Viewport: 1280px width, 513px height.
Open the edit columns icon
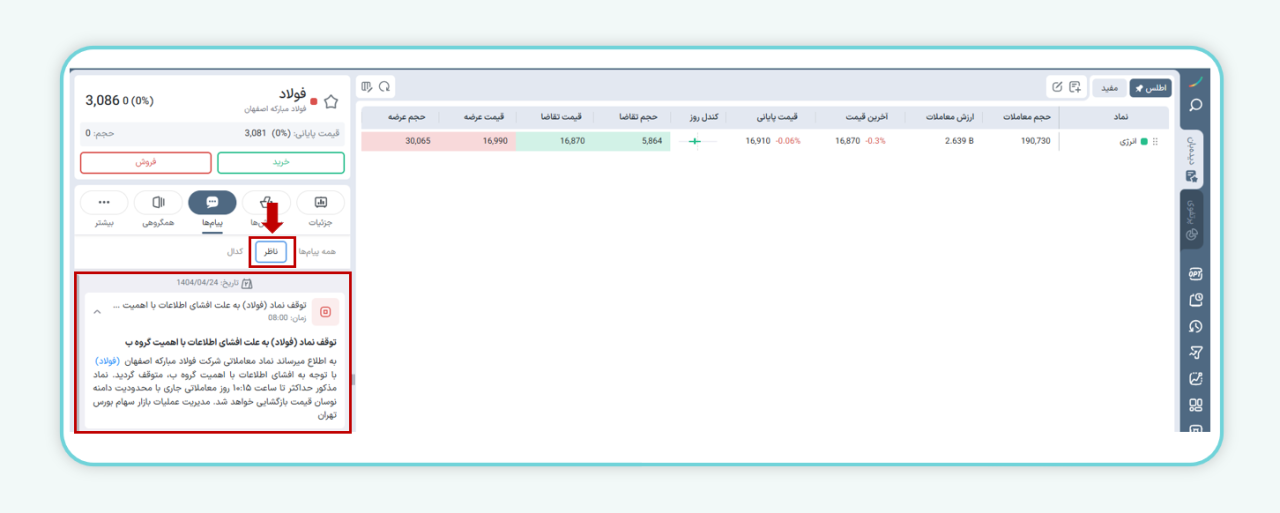click(x=368, y=87)
